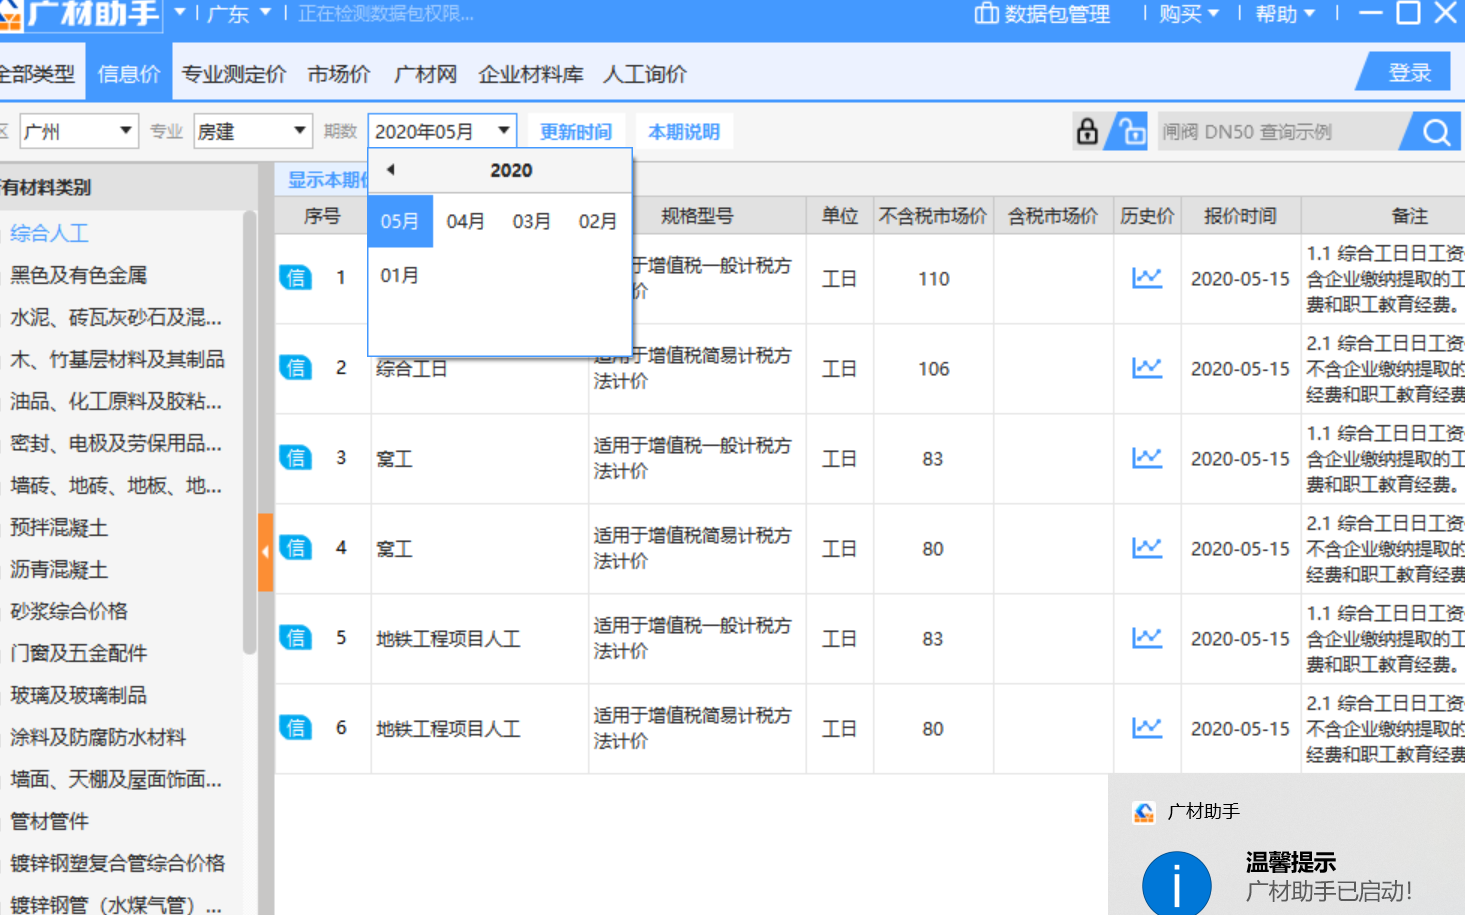Select 门窗及五金配件 category
The image size is (1465, 915).
(79, 653)
